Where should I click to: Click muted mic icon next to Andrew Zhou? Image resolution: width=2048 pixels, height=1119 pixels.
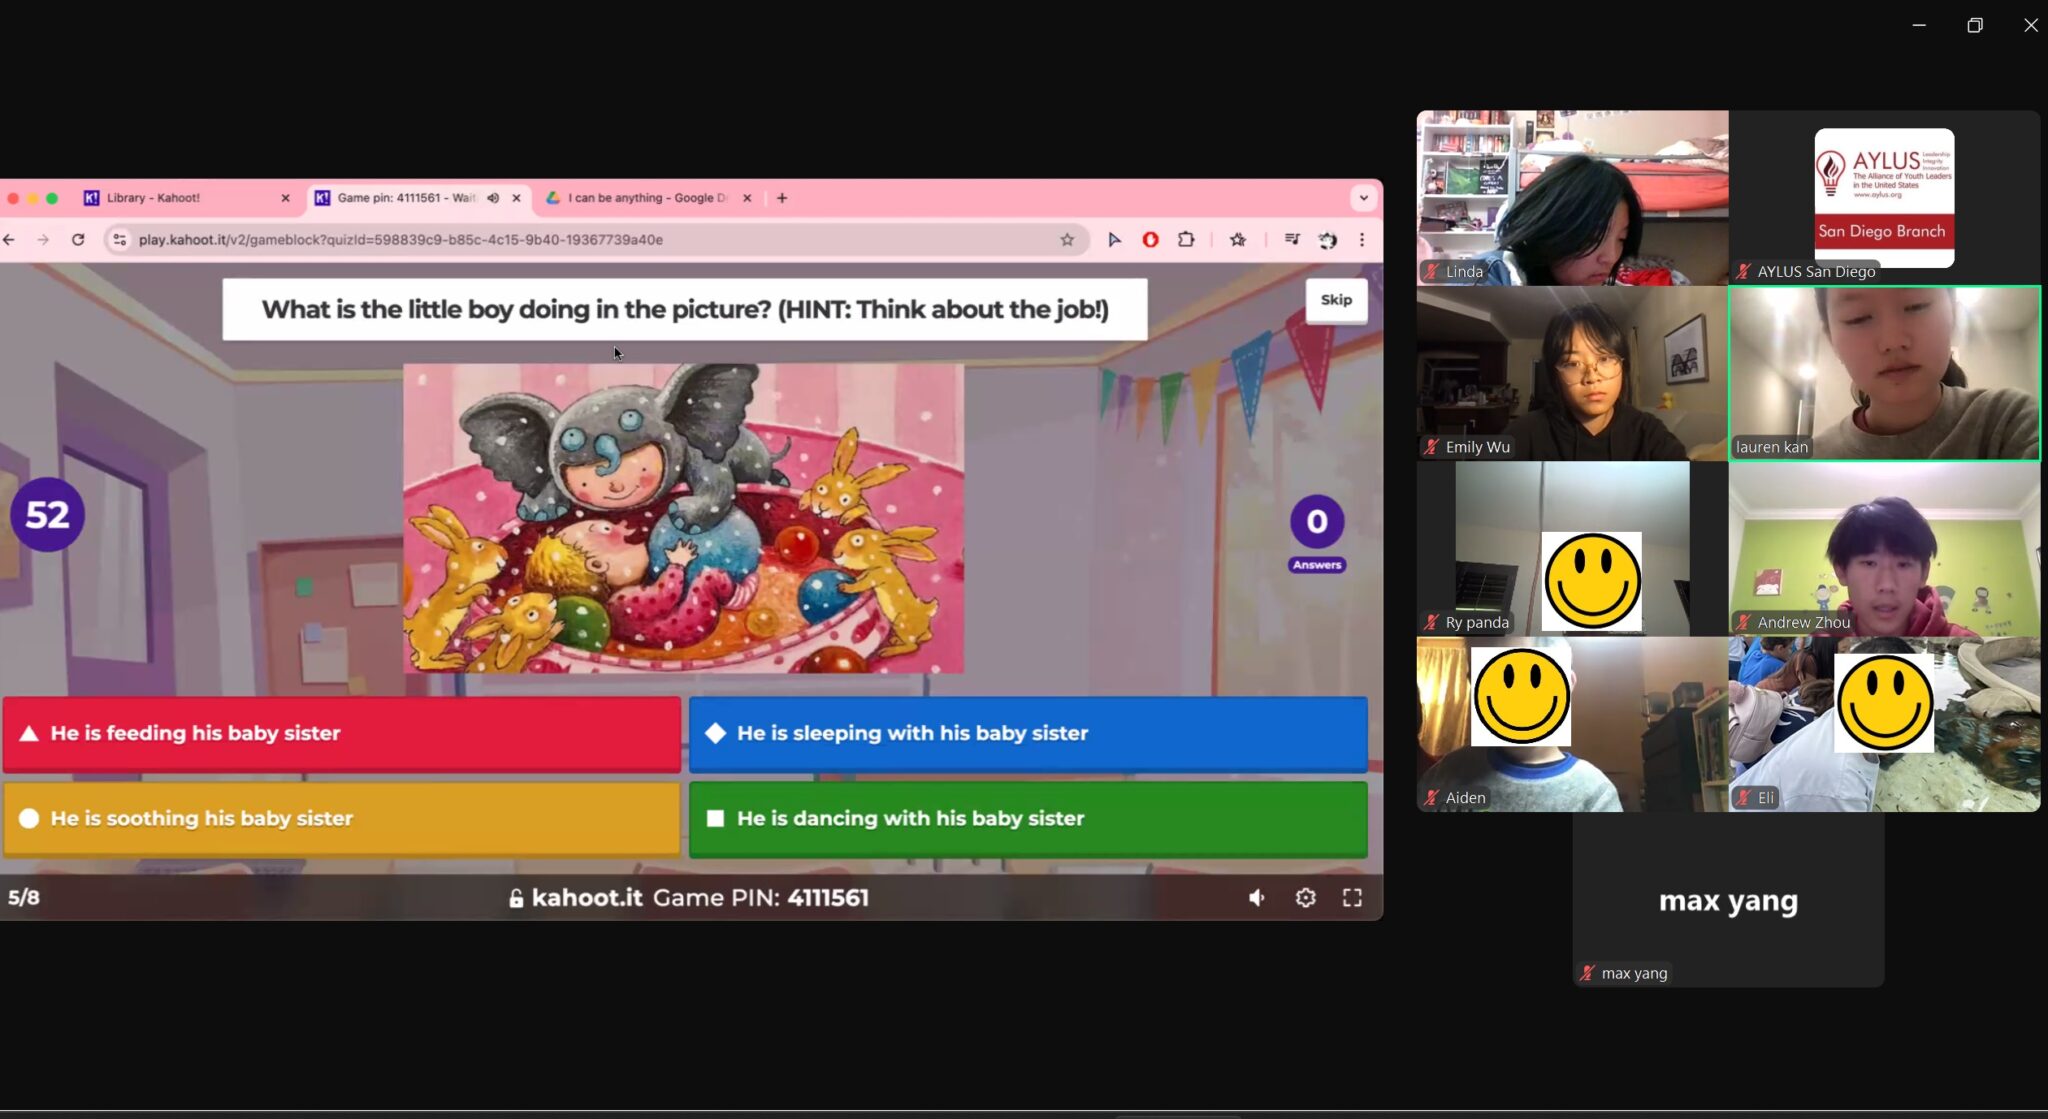(x=1744, y=622)
